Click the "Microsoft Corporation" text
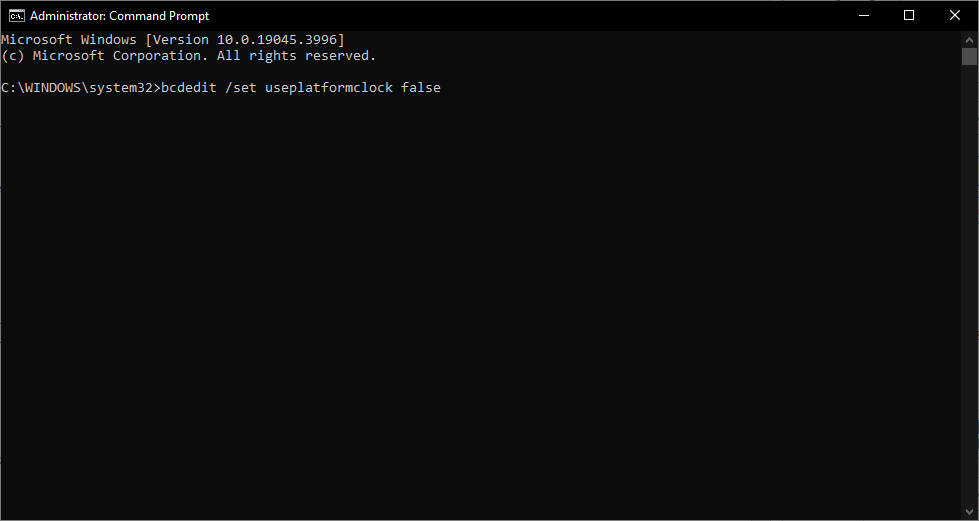Screen dimensions: 979x521 coord(120,56)
